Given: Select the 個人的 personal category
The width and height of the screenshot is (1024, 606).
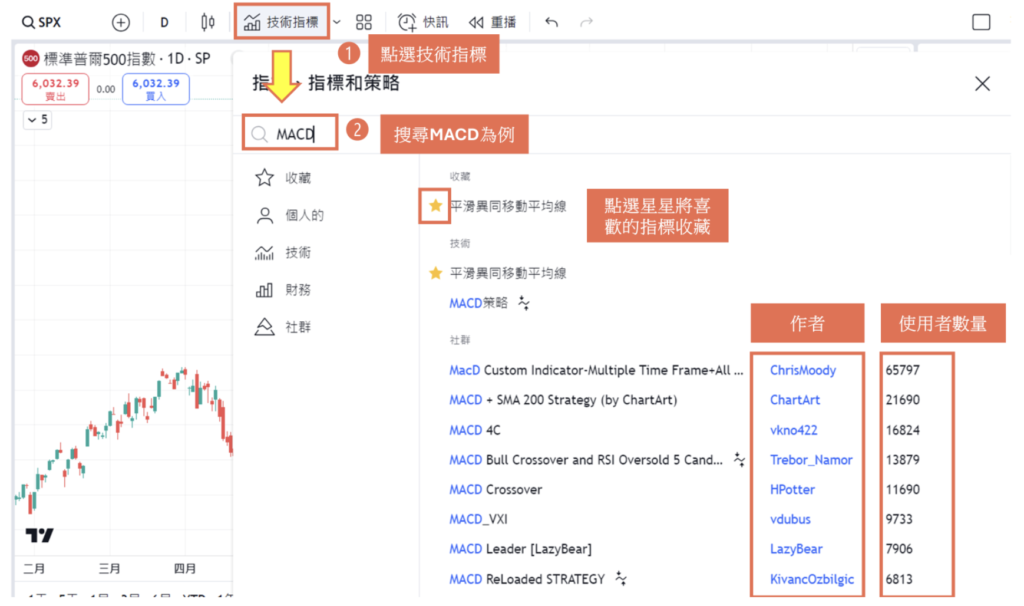Looking at the screenshot, I should [289, 215].
